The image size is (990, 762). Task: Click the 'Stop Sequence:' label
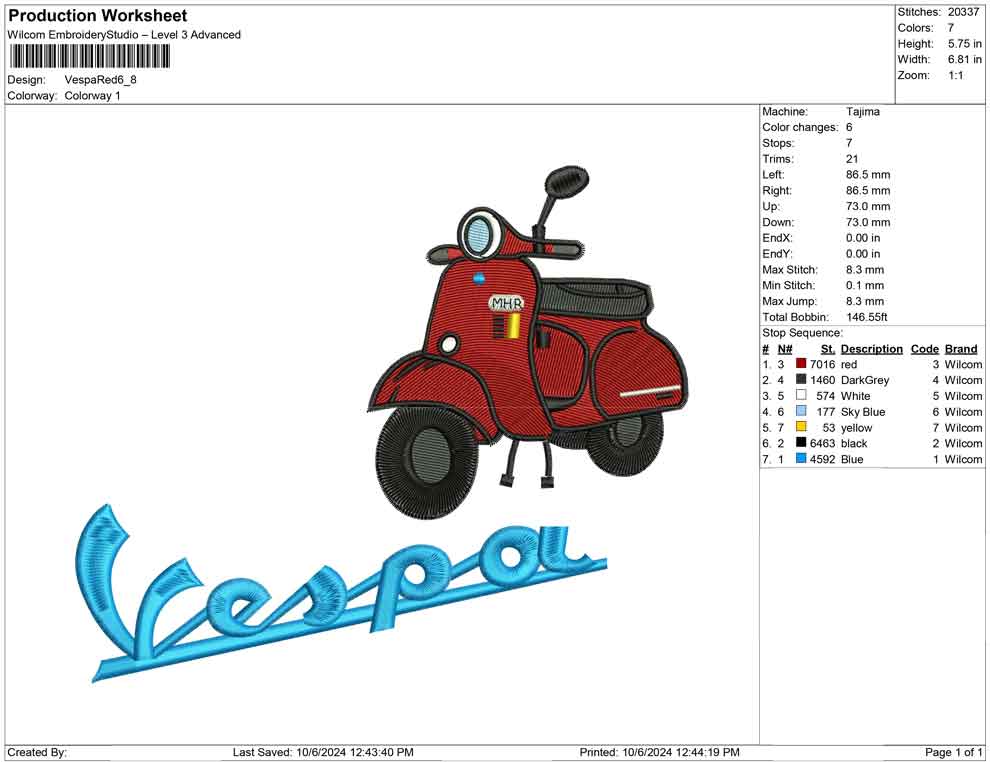tap(802, 333)
